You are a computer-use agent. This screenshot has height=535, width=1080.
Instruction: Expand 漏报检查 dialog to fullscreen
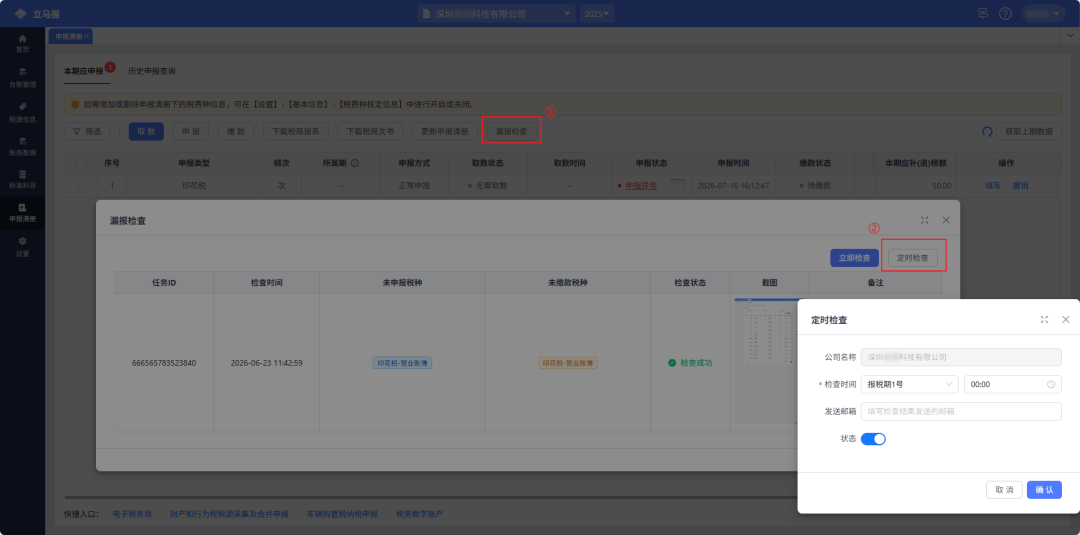pyautogui.click(x=924, y=220)
